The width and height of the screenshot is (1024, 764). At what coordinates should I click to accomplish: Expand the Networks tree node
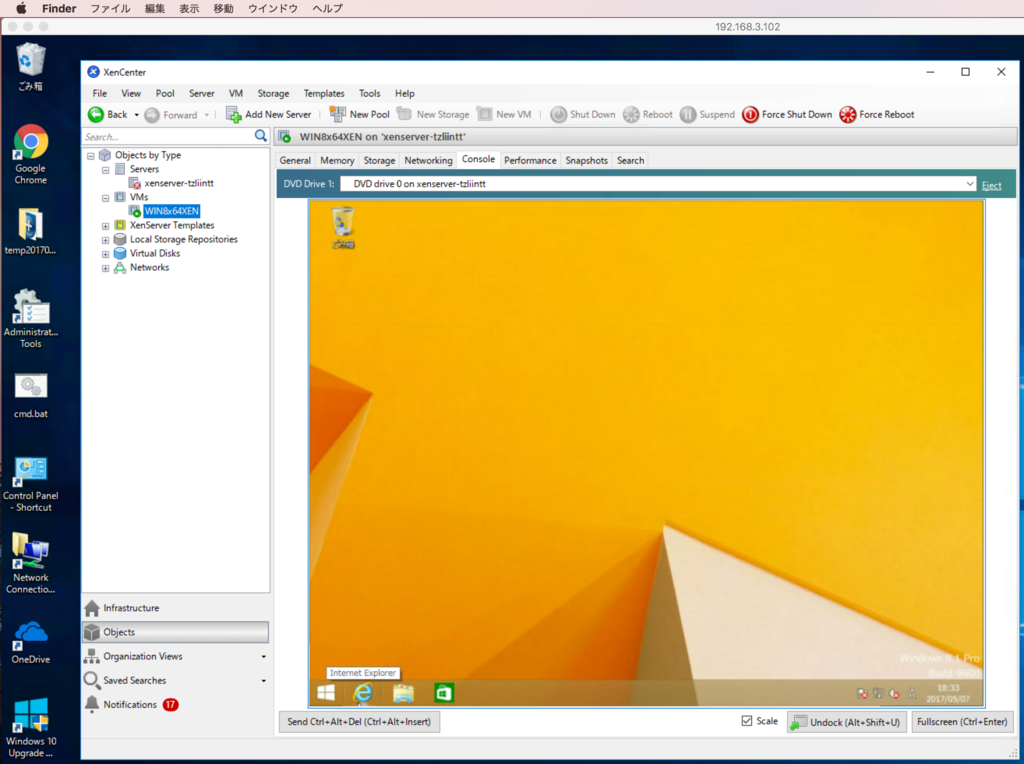105,268
